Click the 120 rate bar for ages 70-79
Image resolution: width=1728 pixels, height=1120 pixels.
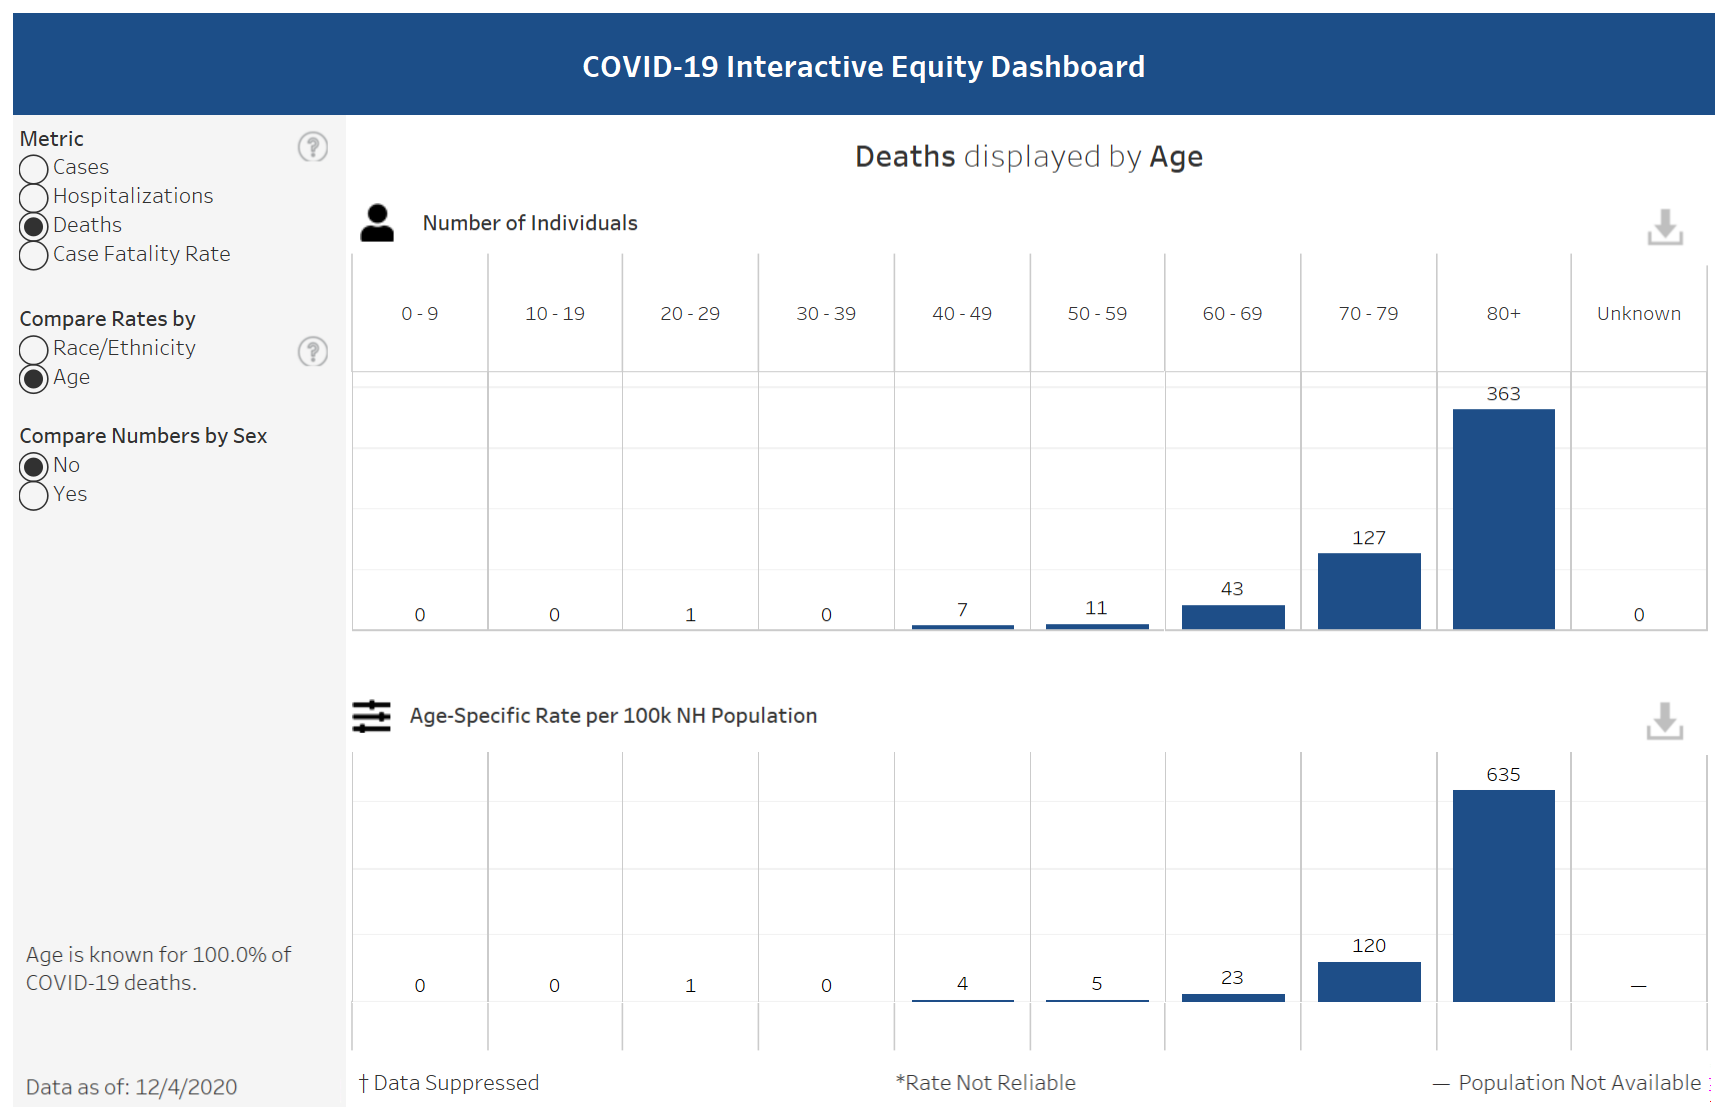(1368, 981)
